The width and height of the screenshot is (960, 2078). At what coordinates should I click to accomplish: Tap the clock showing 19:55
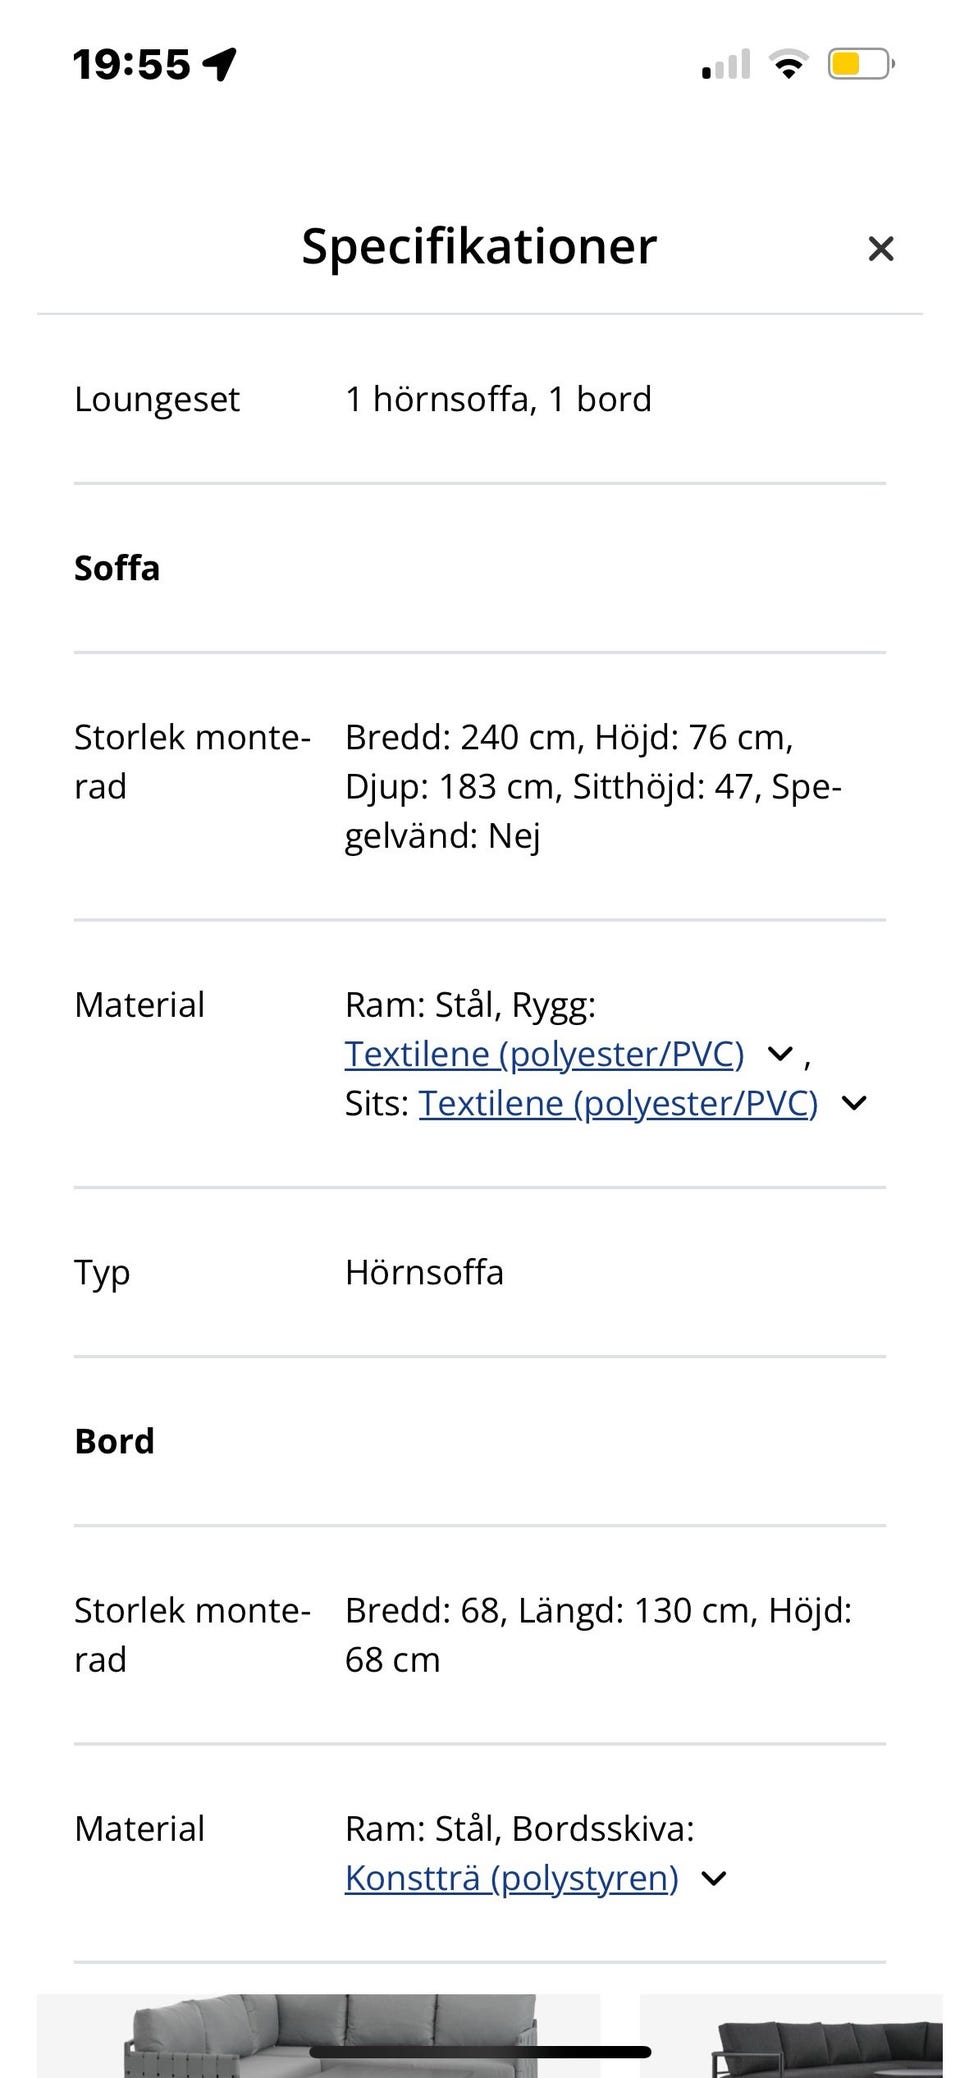tap(131, 65)
